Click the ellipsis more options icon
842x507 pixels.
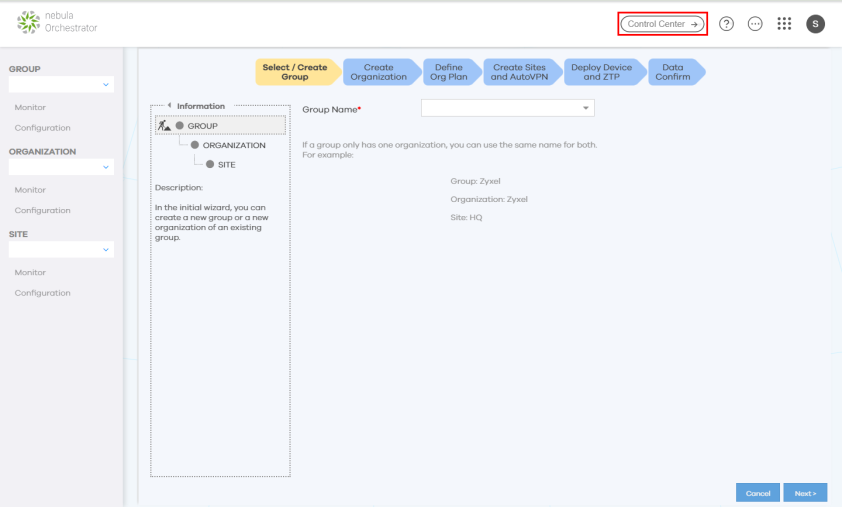point(755,24)
